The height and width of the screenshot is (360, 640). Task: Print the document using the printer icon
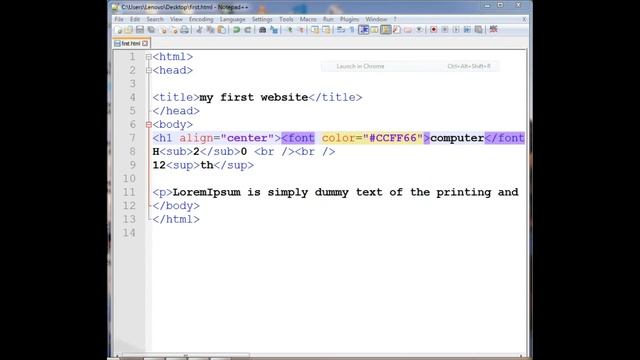click(x=185, y=30)
